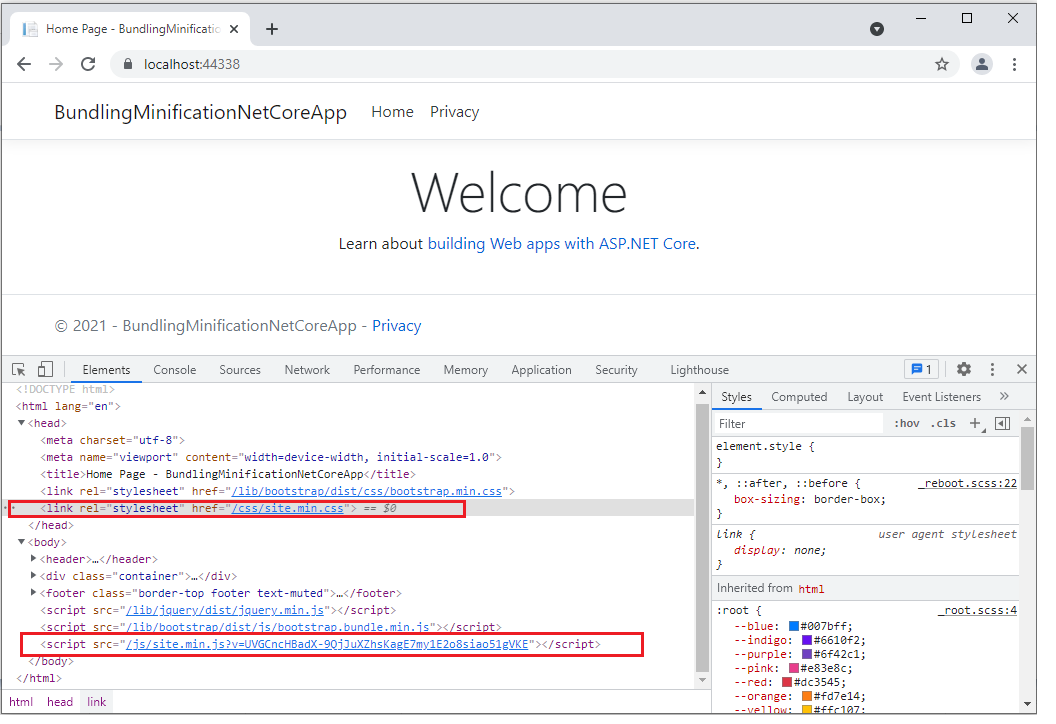Open the Chrome profile avatar

[x=982, y=64]
